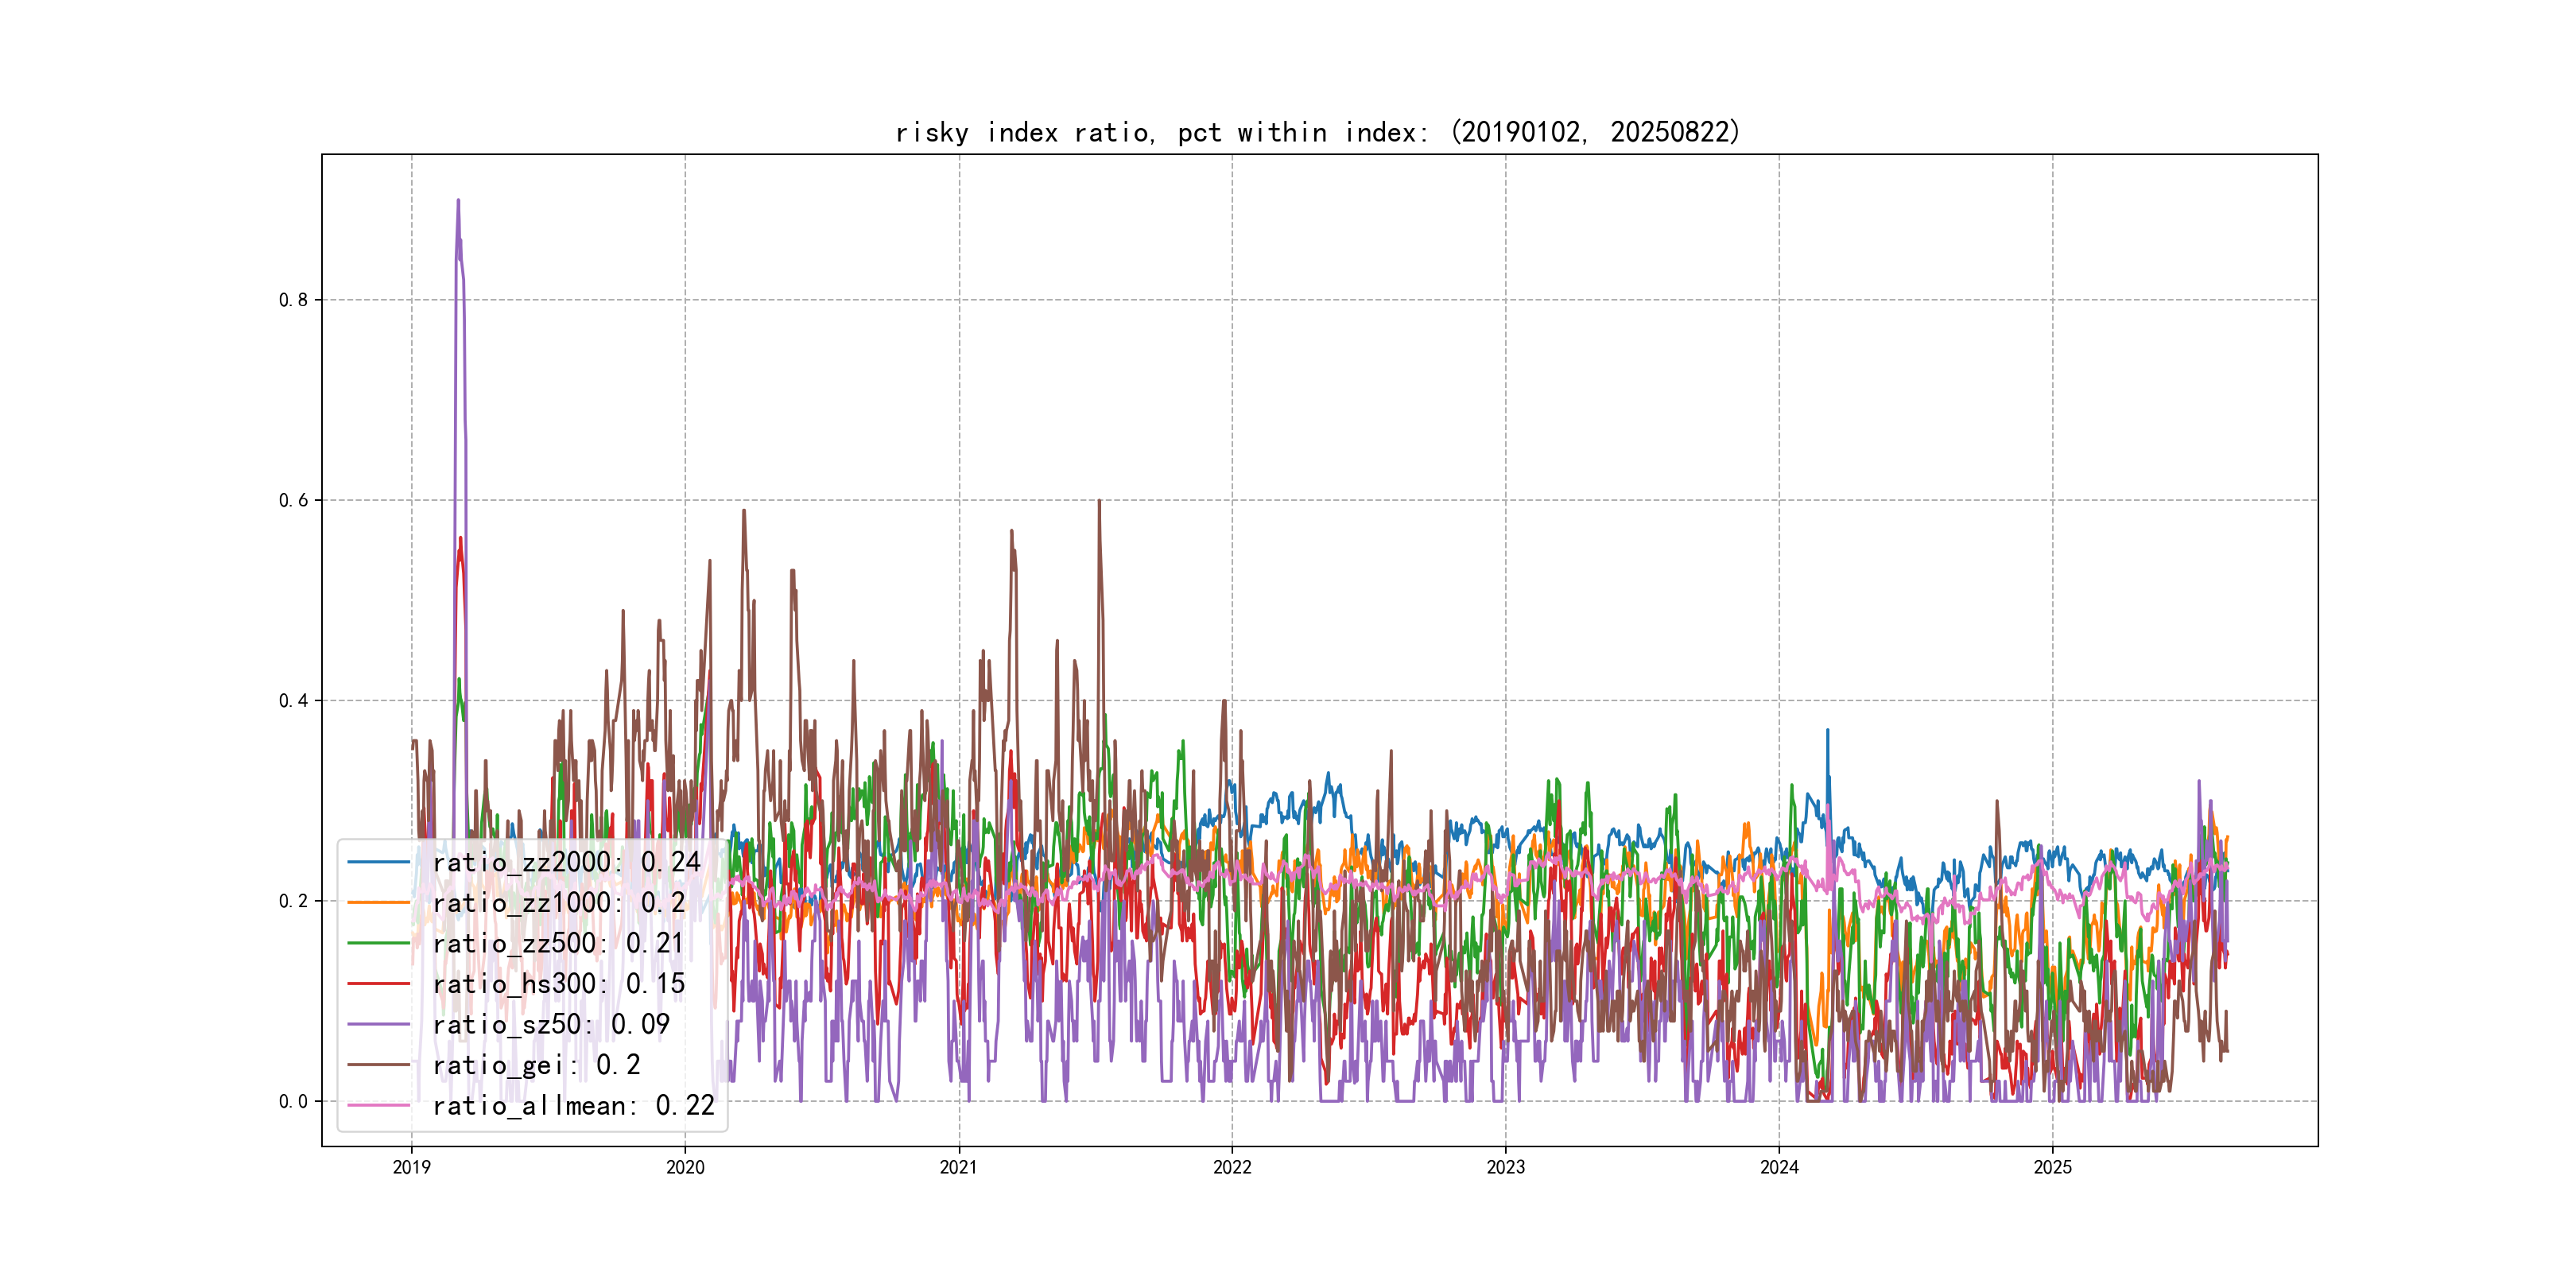Viewport: 2576px width, 1288px height.
Task: Select the 'ratio_sz50: 0.09' legend label
Action: tap(551, 1025)
